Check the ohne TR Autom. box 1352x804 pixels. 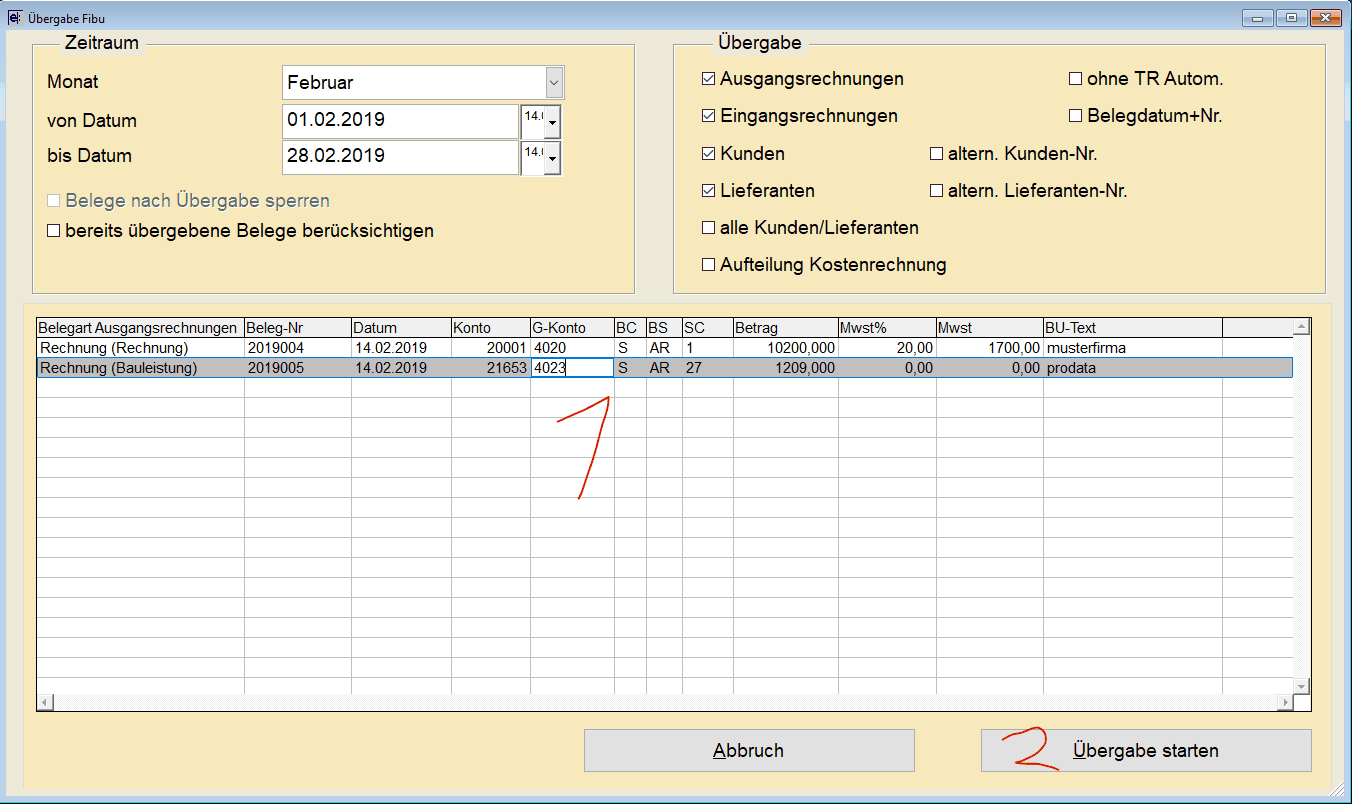(x=1076, y=79)
